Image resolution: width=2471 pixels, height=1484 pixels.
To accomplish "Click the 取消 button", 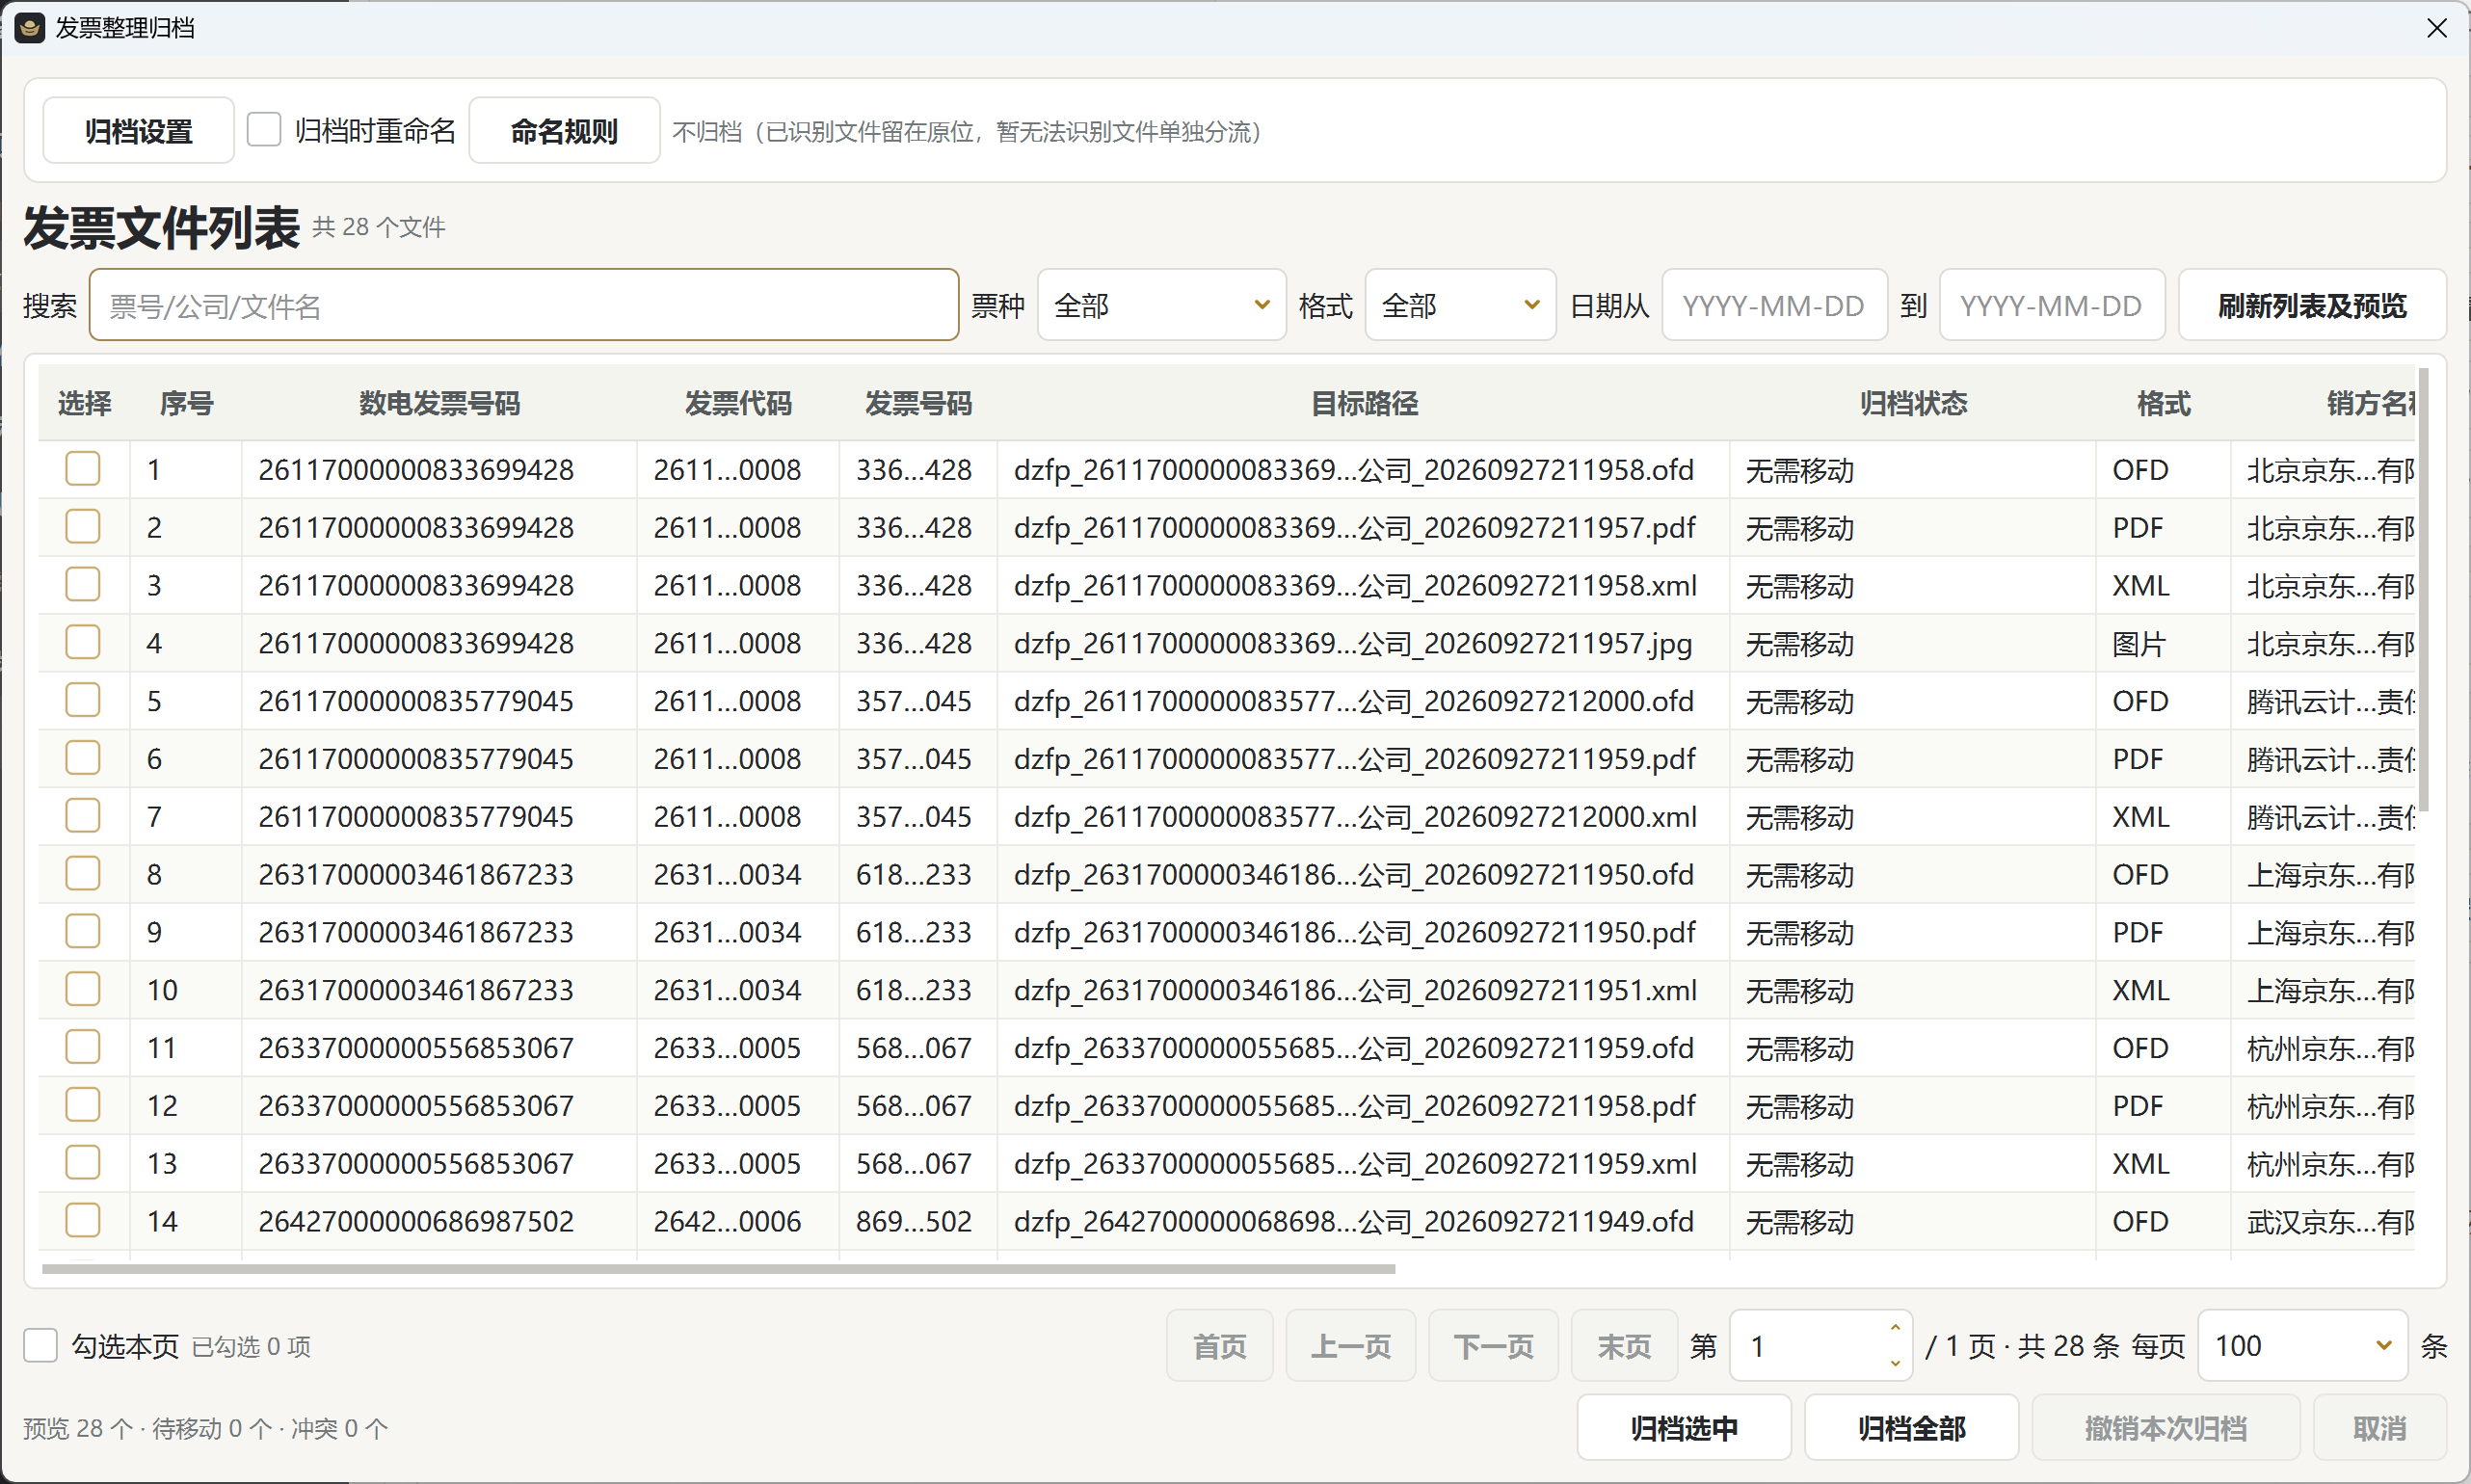I will (2379, 1428).
